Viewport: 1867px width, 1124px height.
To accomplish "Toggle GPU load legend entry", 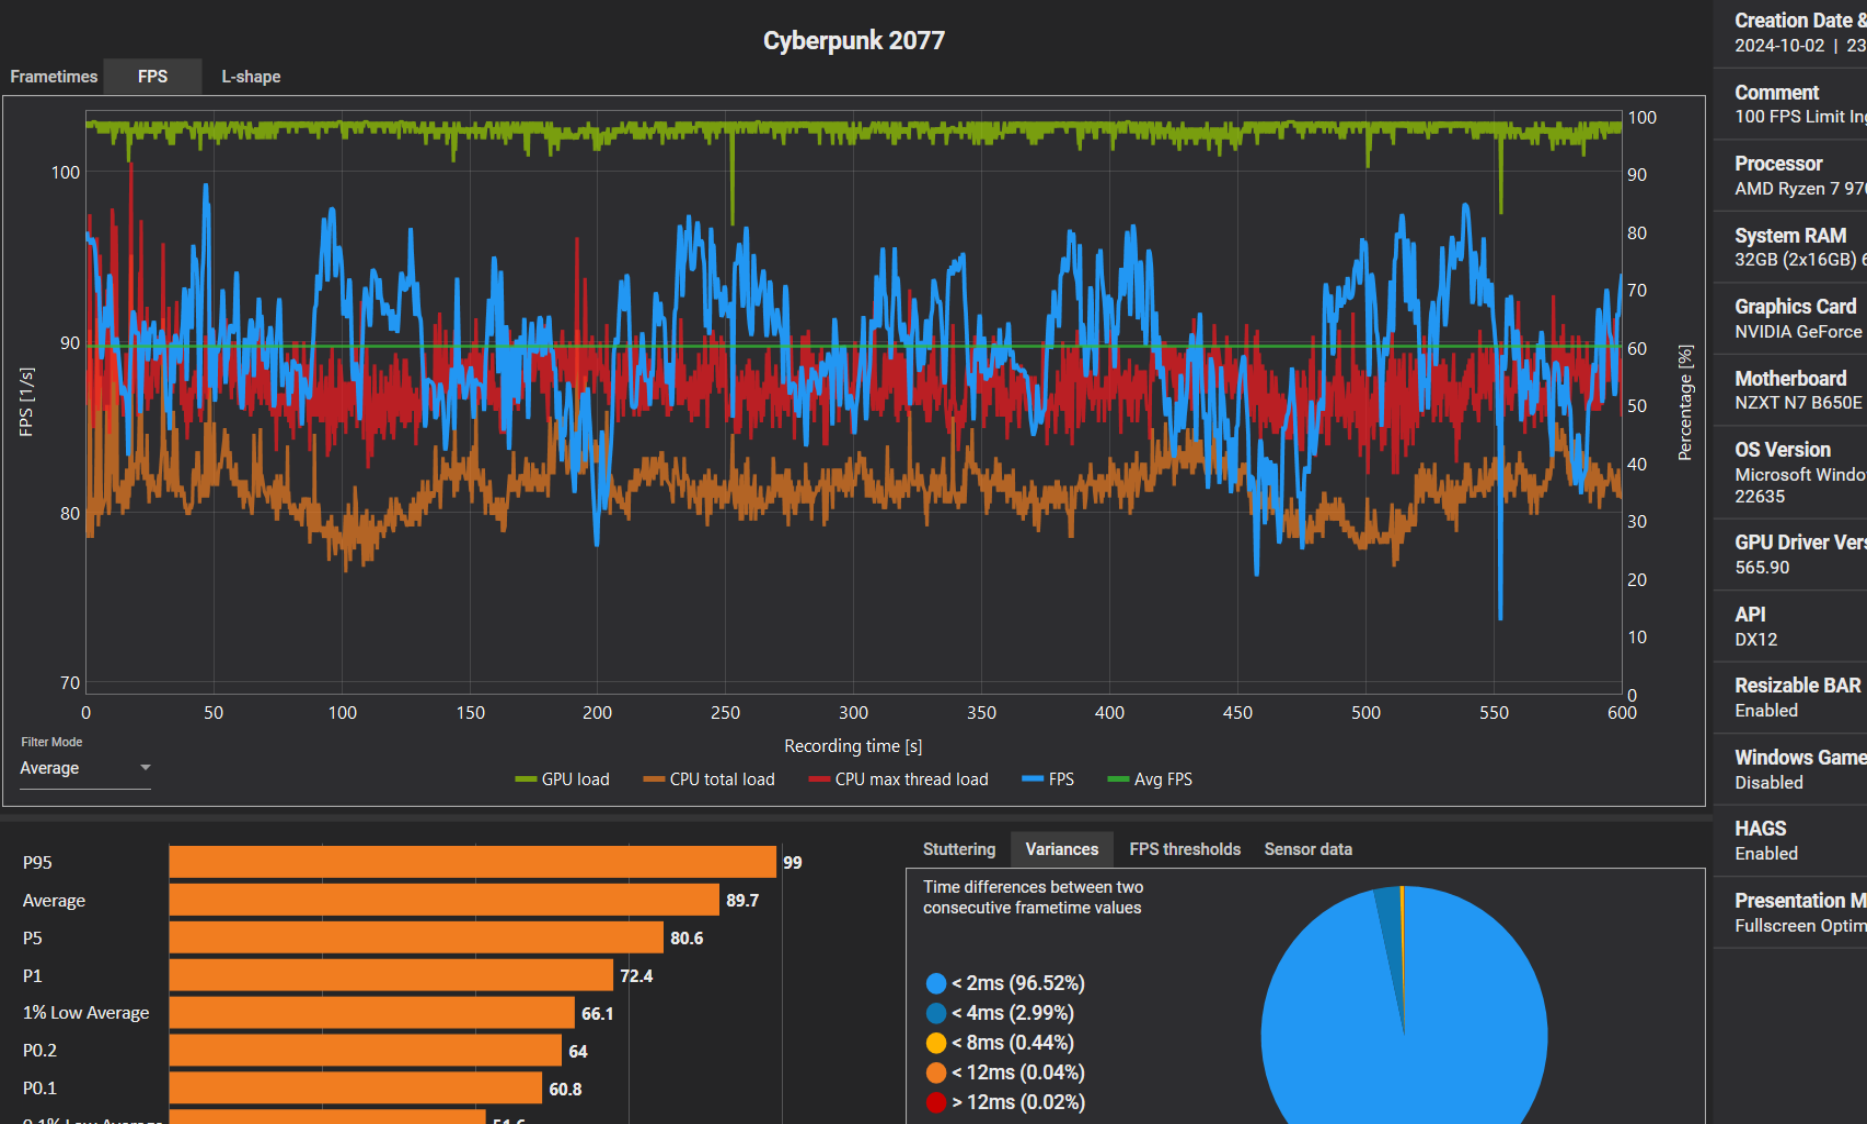I will click(562, 779).
